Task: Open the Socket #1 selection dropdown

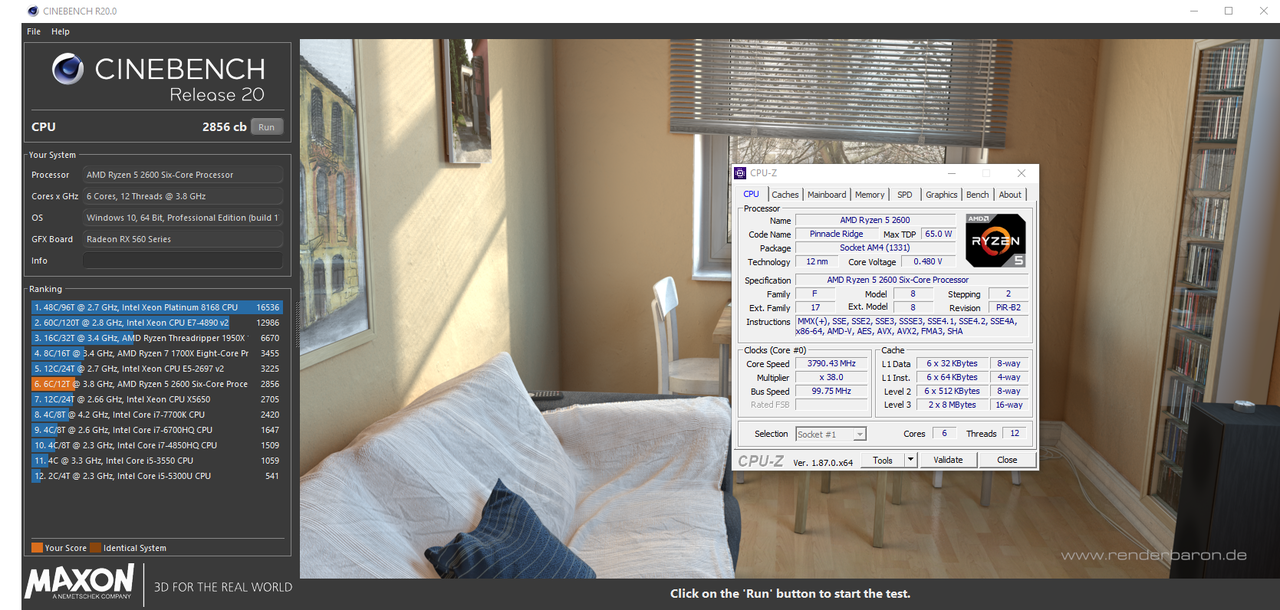Action: pos(831,434)
